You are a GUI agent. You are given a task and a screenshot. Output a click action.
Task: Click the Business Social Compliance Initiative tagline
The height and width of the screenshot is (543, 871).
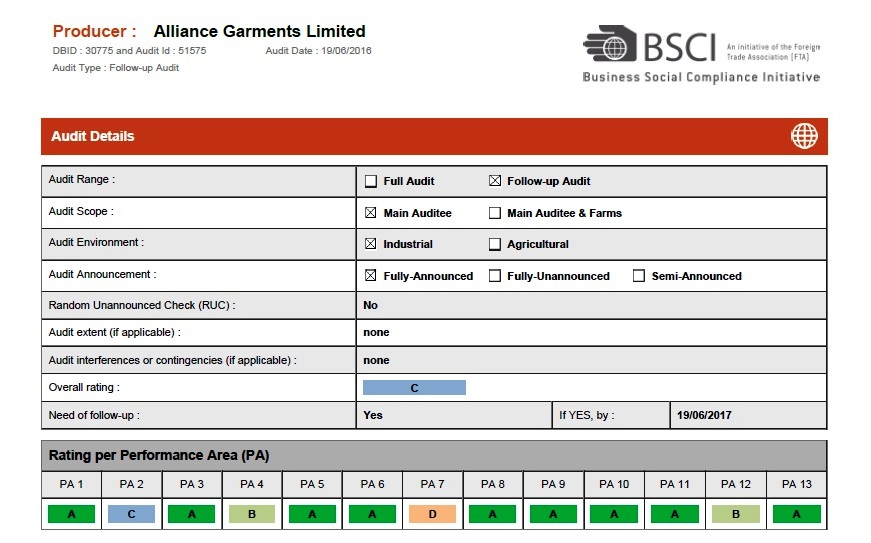[702, 77]
